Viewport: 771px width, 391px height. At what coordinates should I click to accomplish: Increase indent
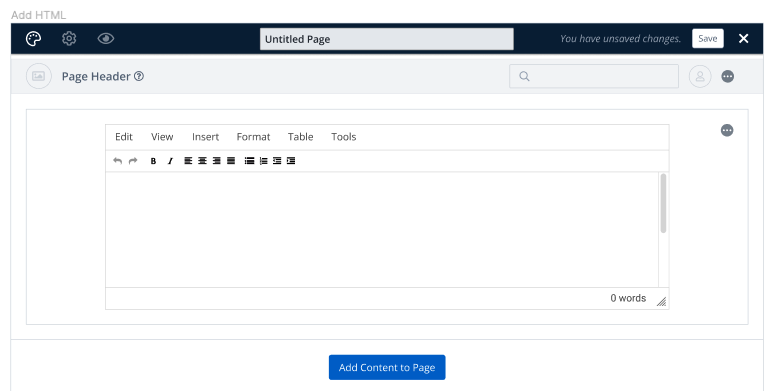pos(291,161)
